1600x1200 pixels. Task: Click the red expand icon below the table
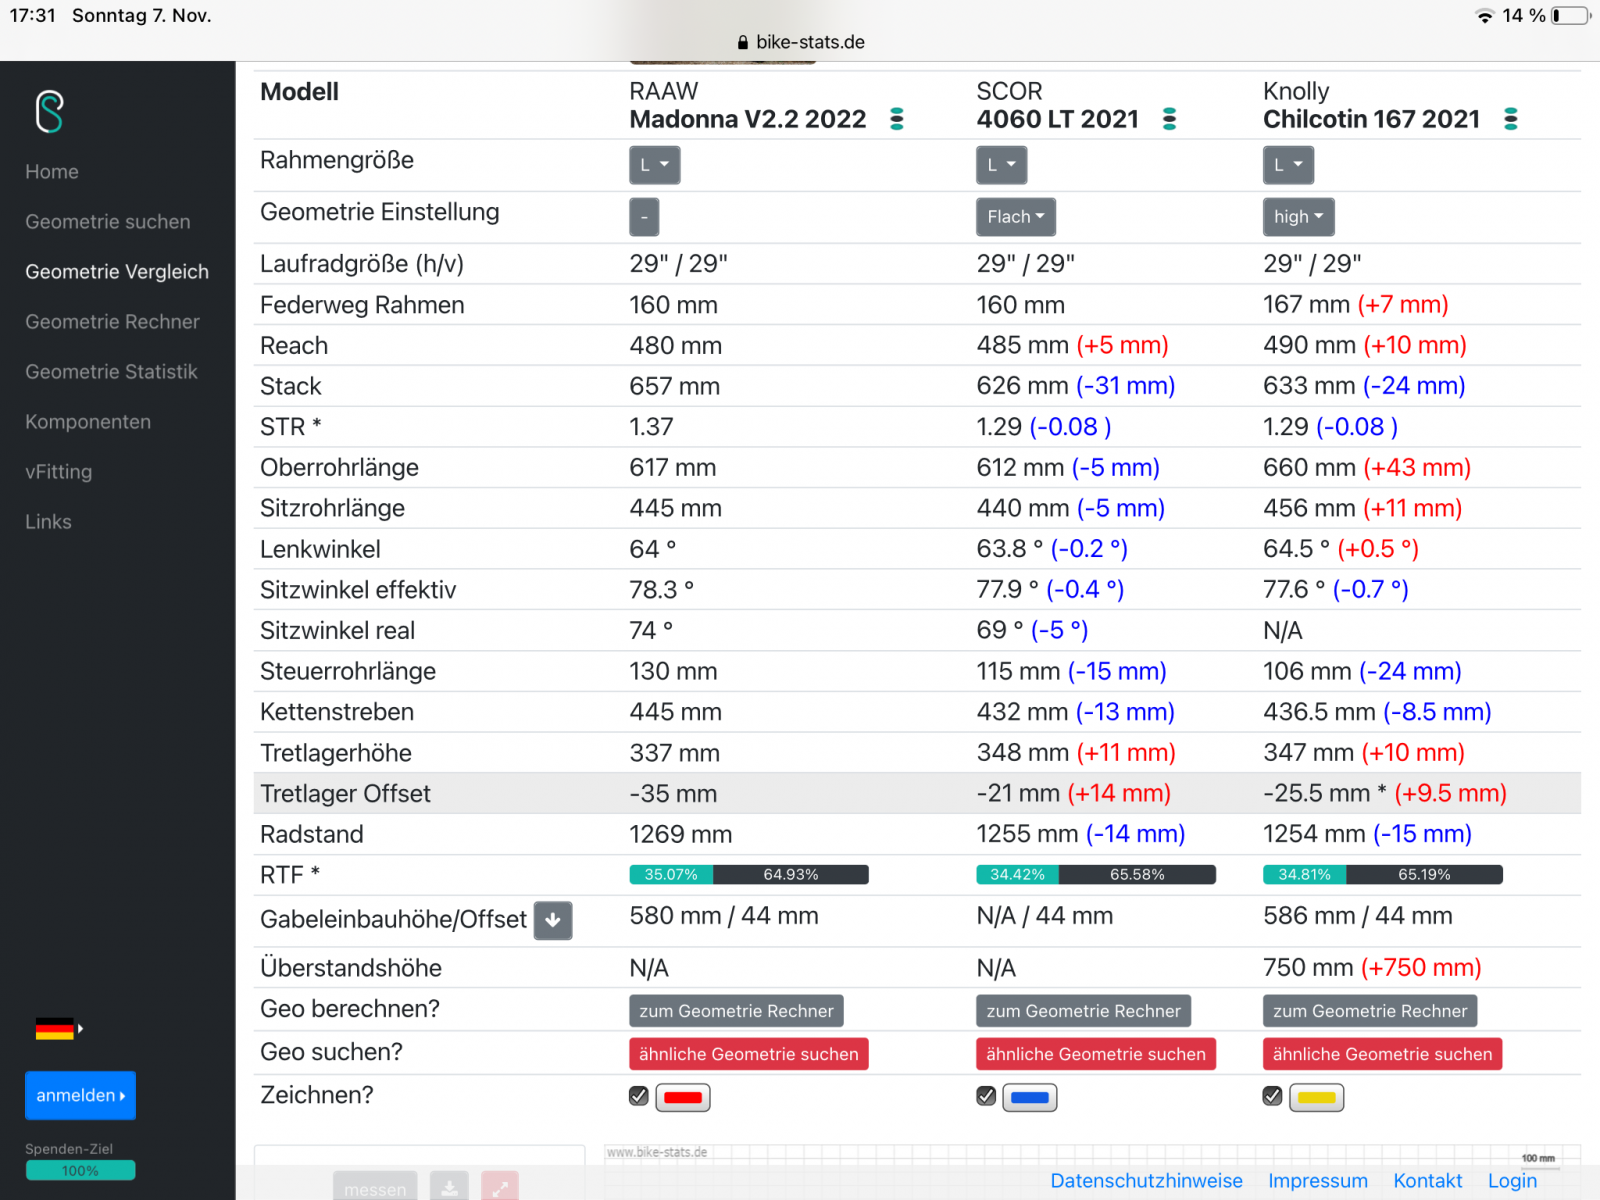click(x=500, y=1186)
